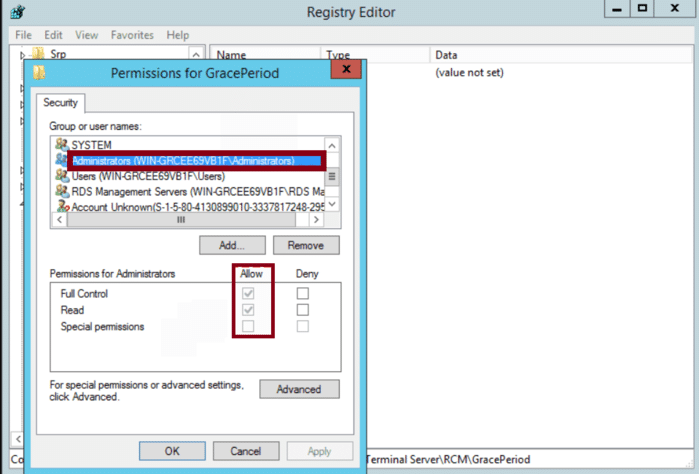
Task: Check Deny box for Read
Action: [303, 309]
